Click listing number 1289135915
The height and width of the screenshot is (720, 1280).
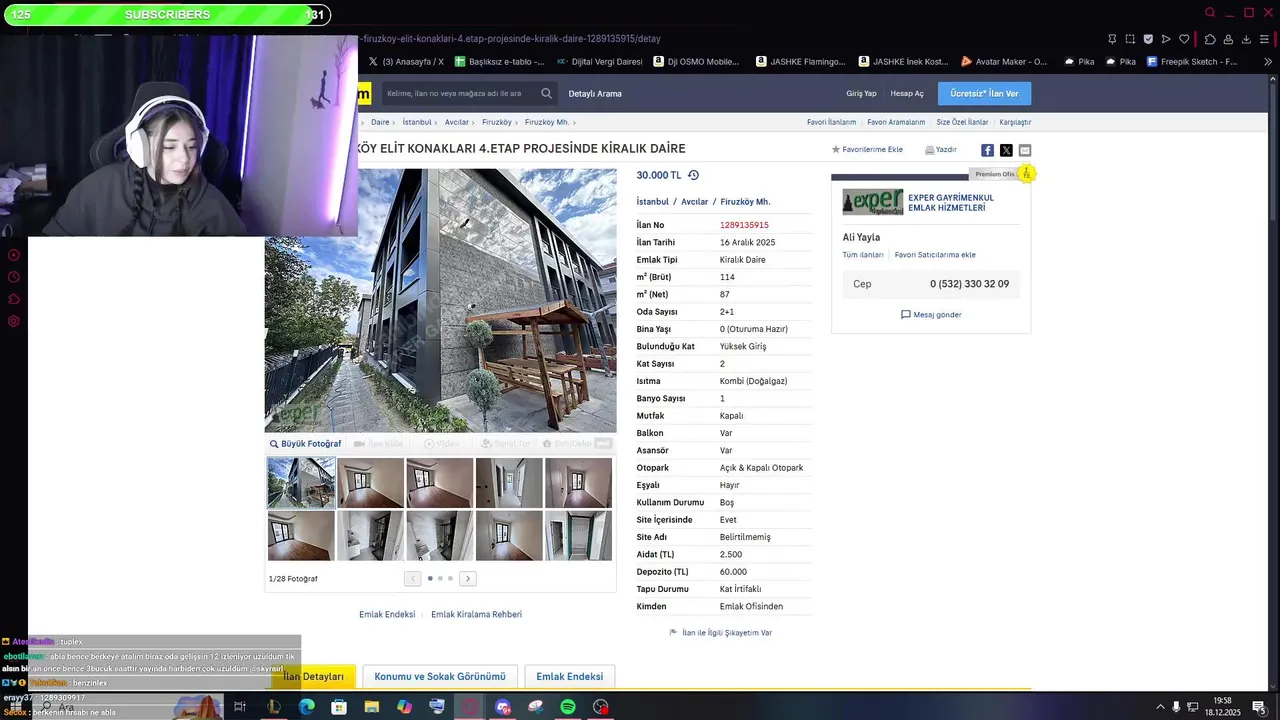744,225
